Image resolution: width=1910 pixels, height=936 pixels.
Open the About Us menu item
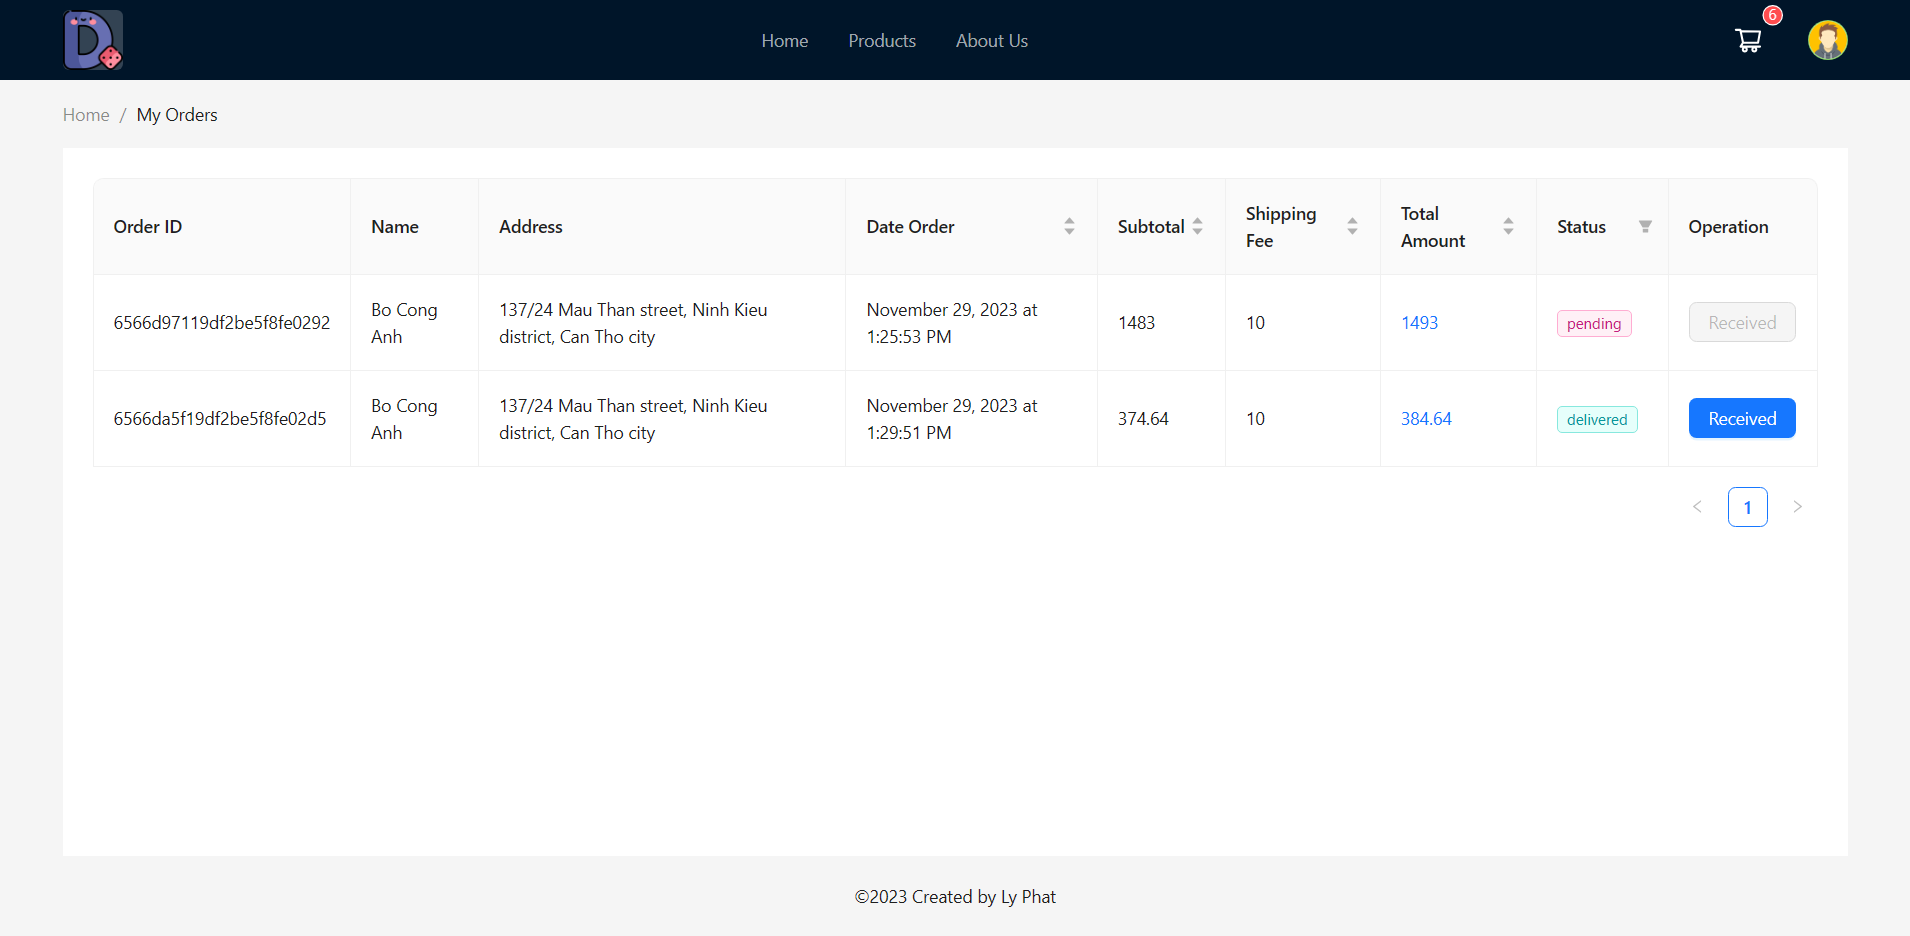991,40
